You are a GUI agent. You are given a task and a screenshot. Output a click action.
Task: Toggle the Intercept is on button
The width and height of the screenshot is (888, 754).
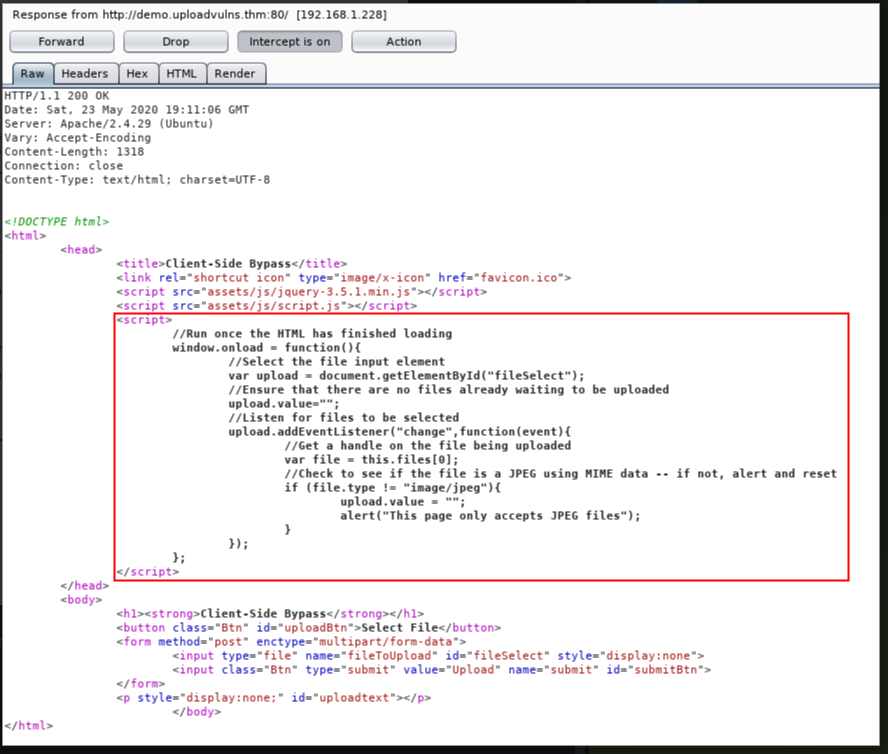(x=289, y=41)
